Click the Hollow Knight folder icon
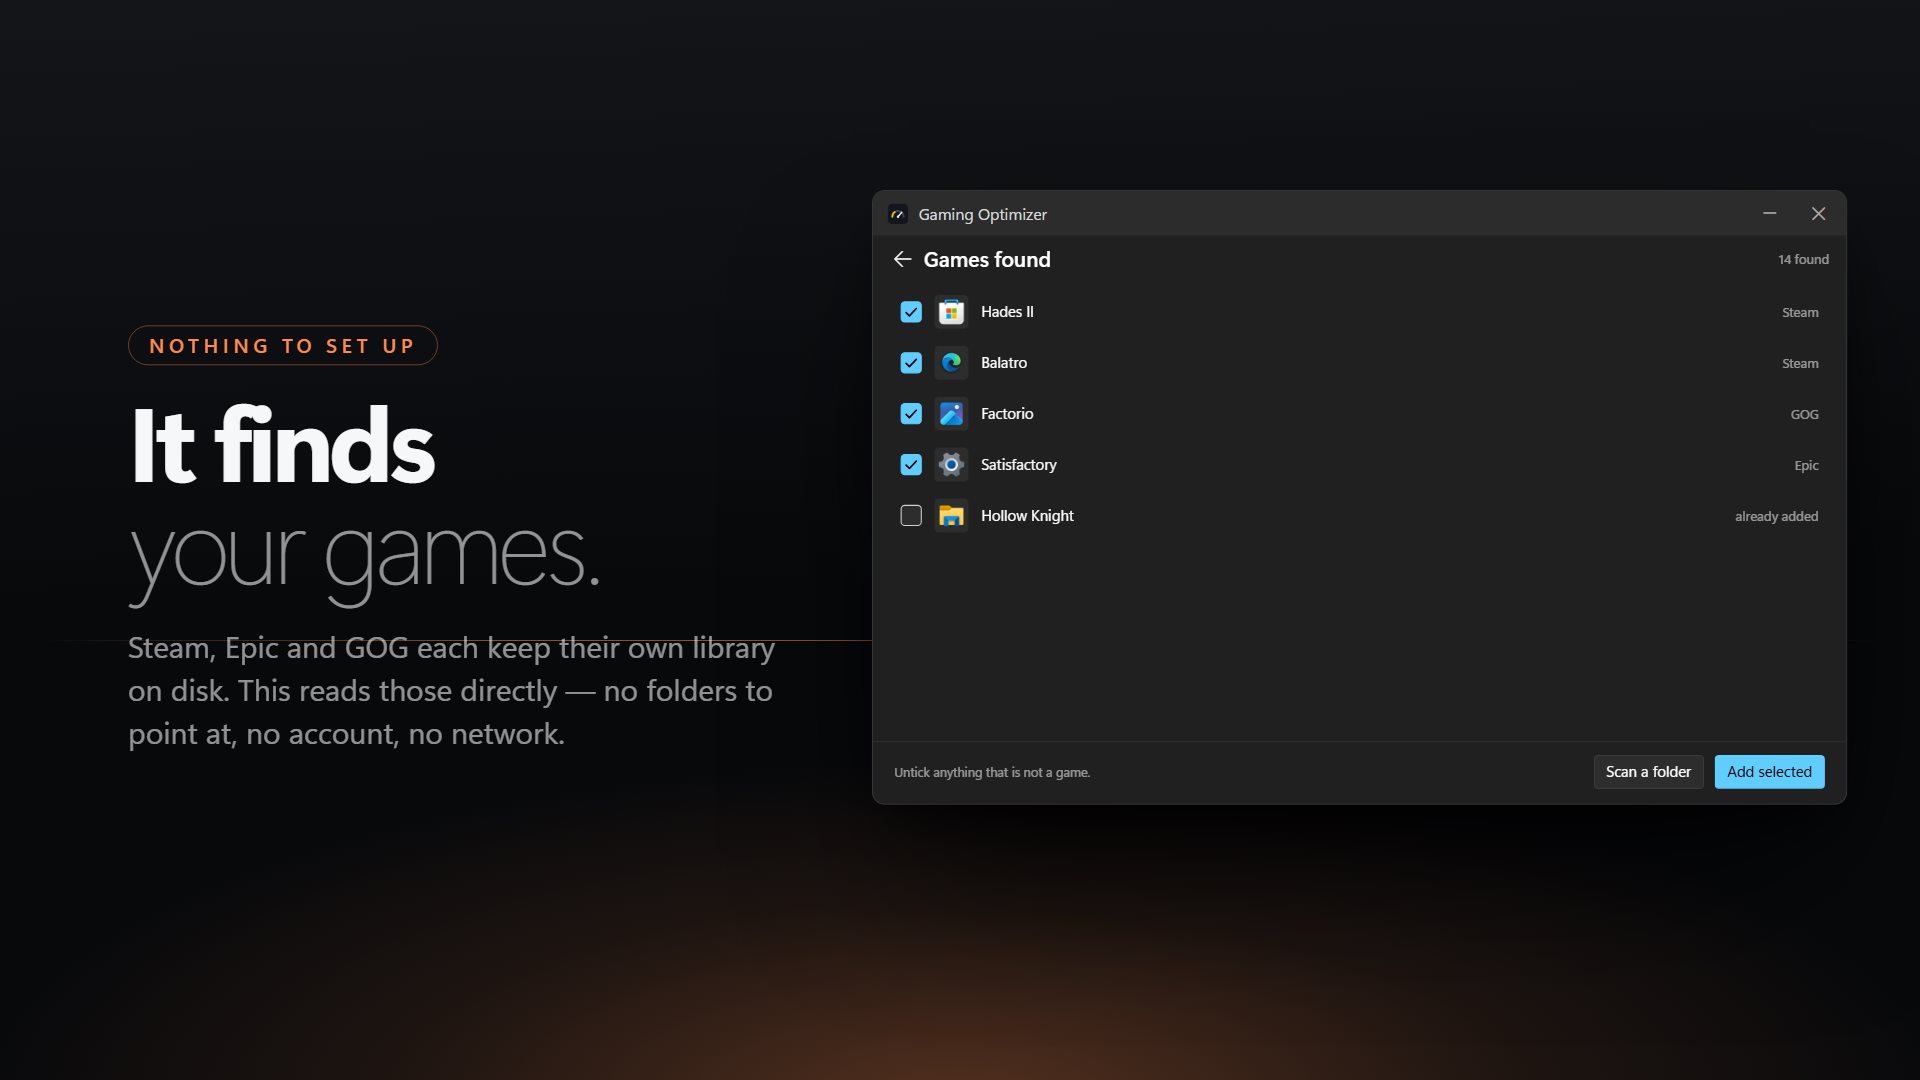Image resolution: width=1920 pixels, height=1080 pixels. 951,516
